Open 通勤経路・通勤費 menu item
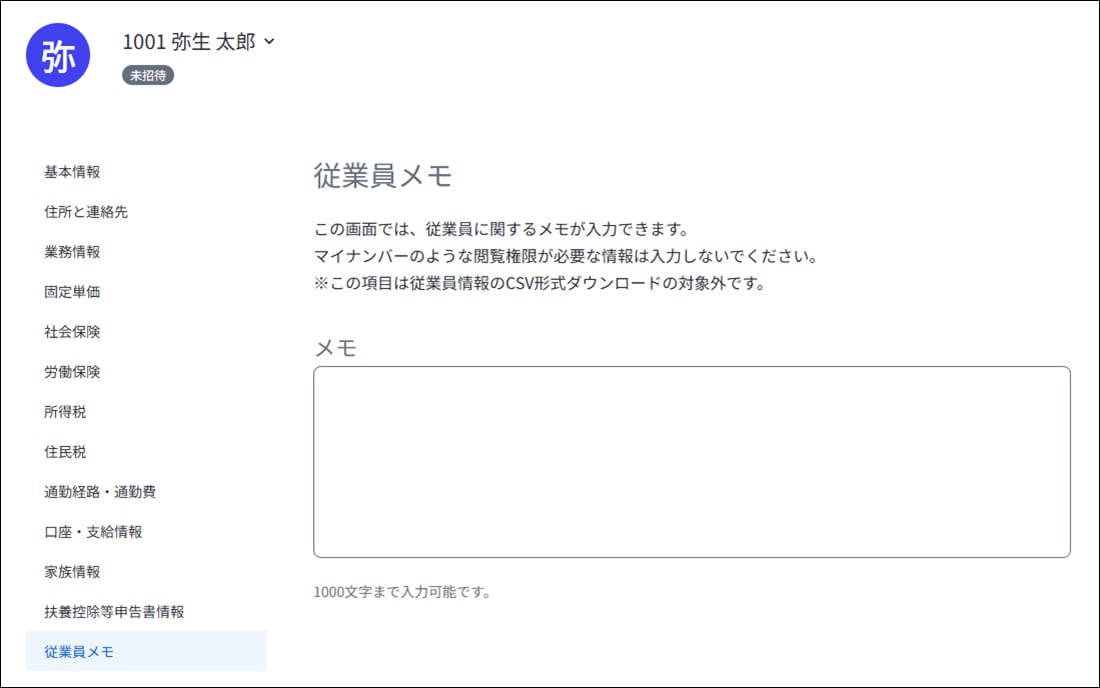 point(100,492)
